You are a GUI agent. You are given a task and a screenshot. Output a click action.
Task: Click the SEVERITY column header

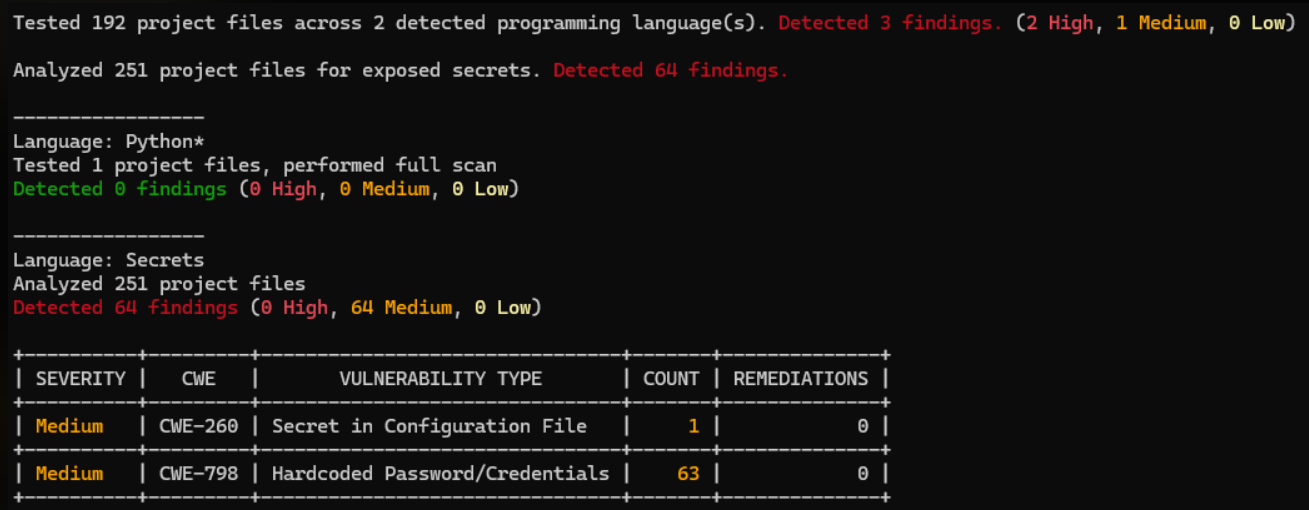point(81,379)
